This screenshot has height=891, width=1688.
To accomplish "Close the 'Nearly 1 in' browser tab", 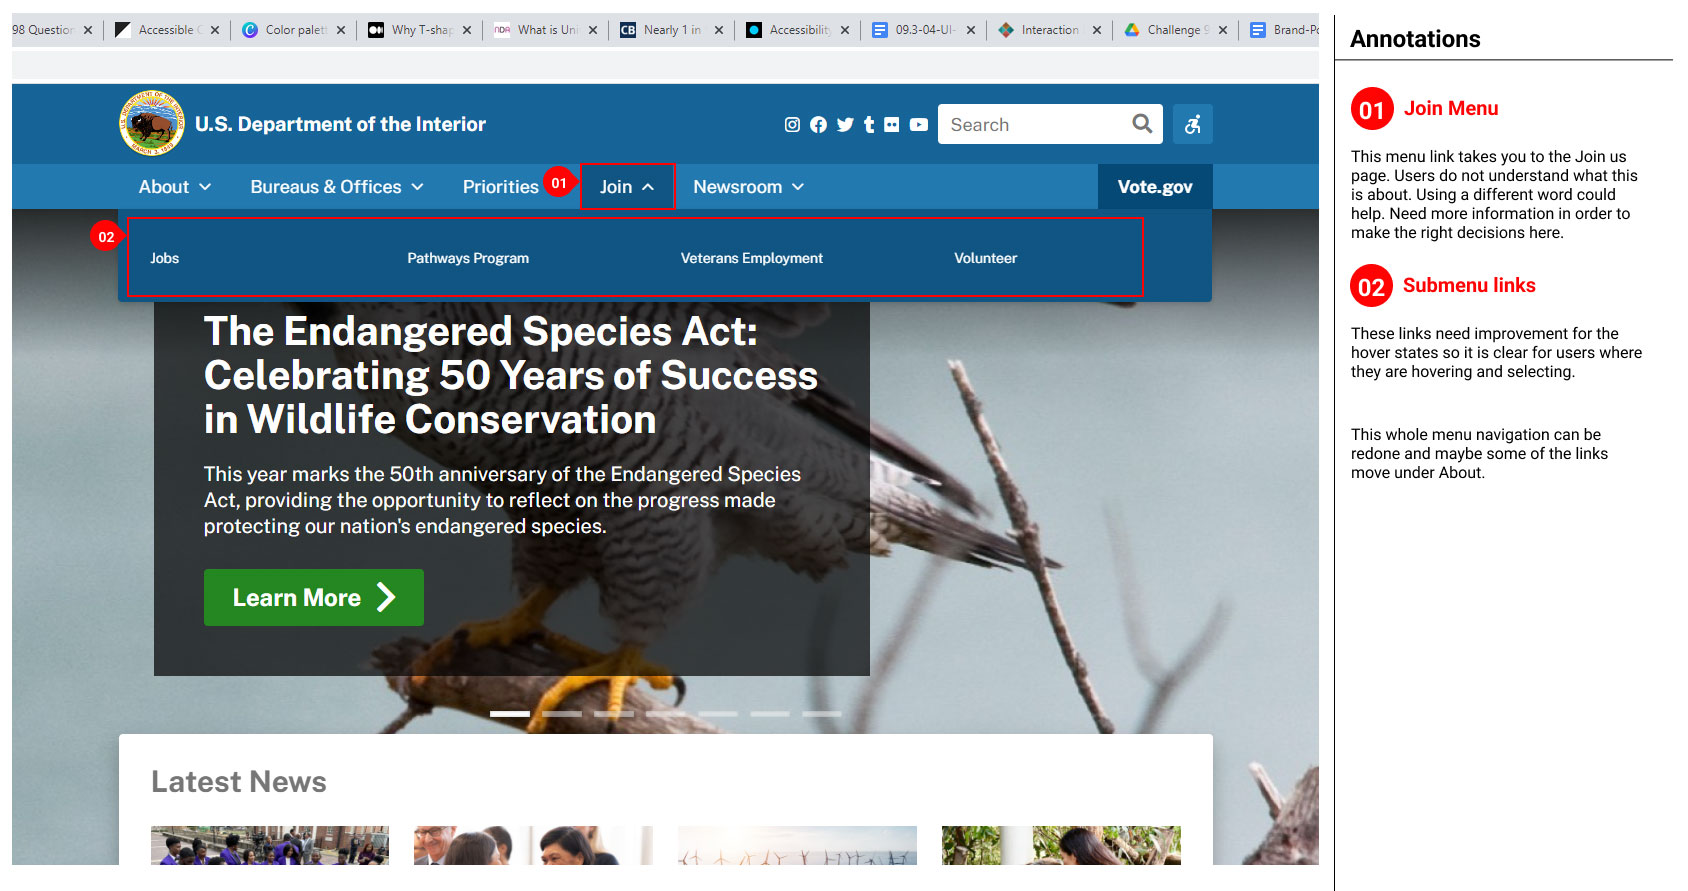I will click(719, 30).
